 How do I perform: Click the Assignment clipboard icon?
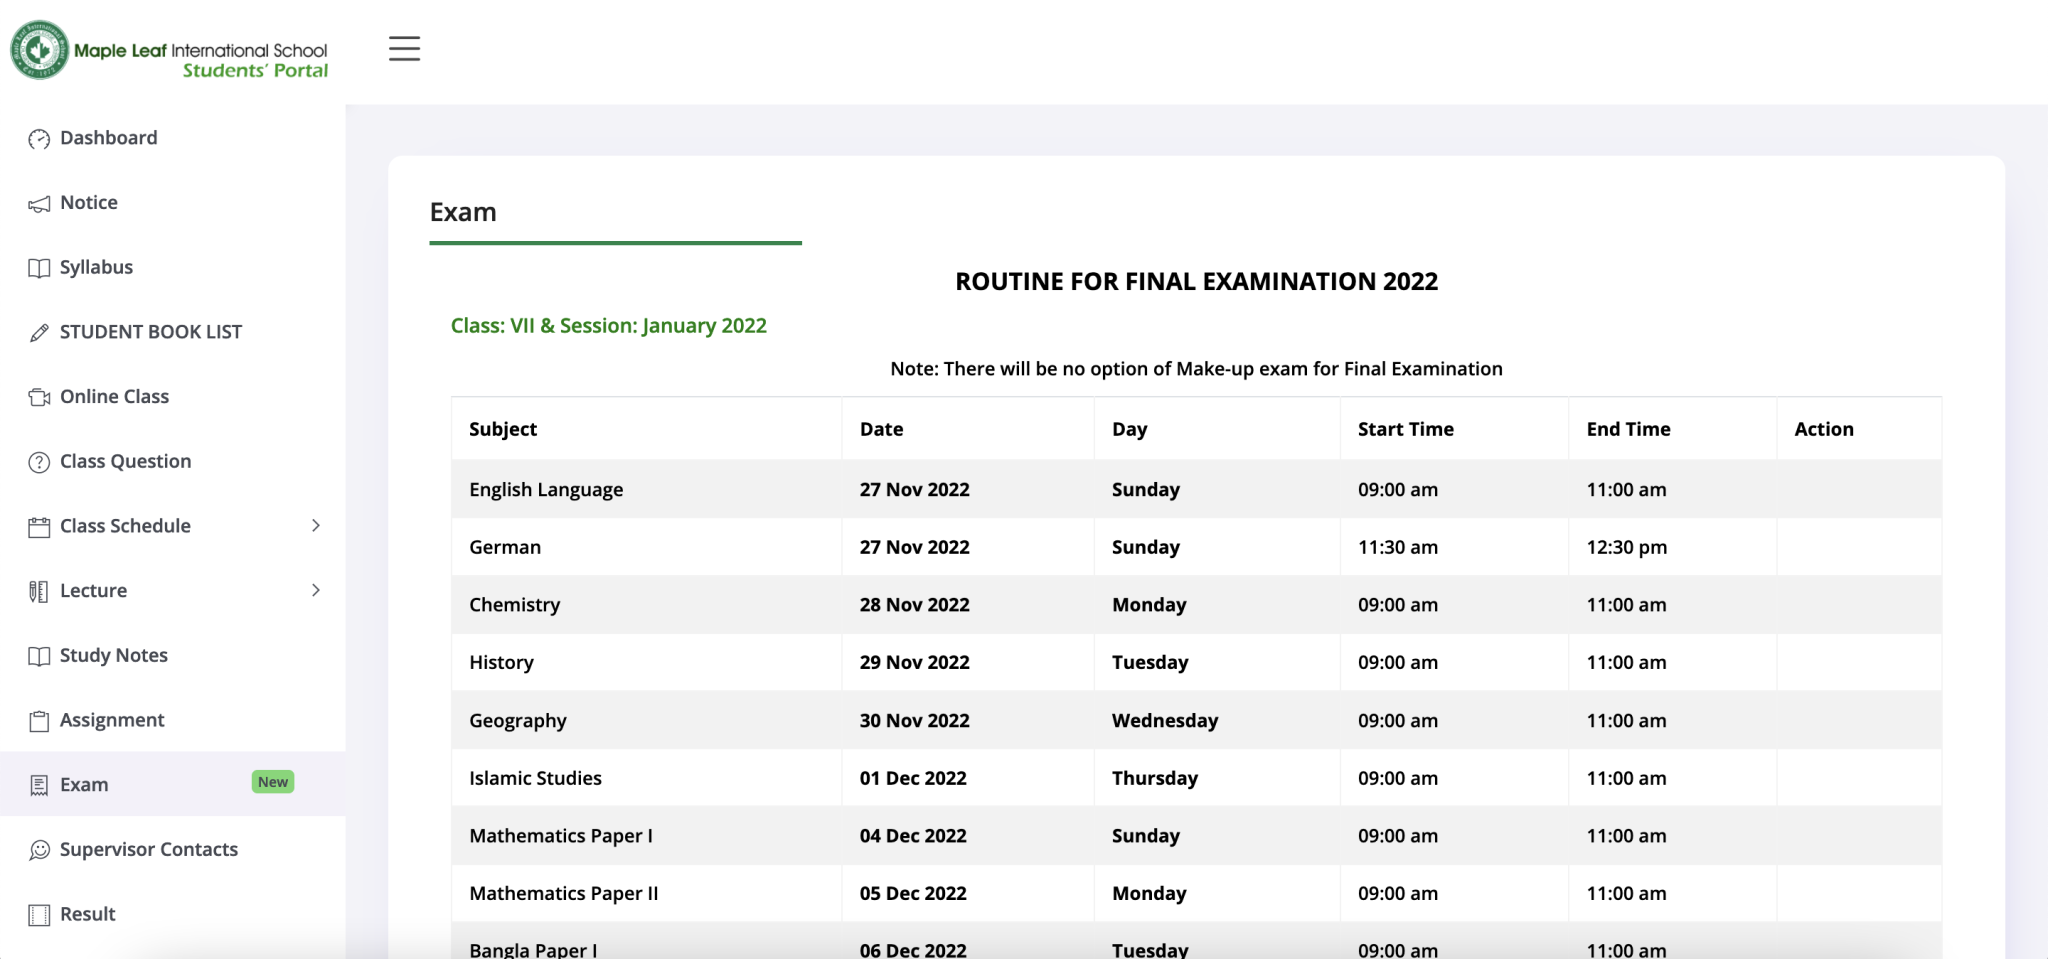pos(39,721)
